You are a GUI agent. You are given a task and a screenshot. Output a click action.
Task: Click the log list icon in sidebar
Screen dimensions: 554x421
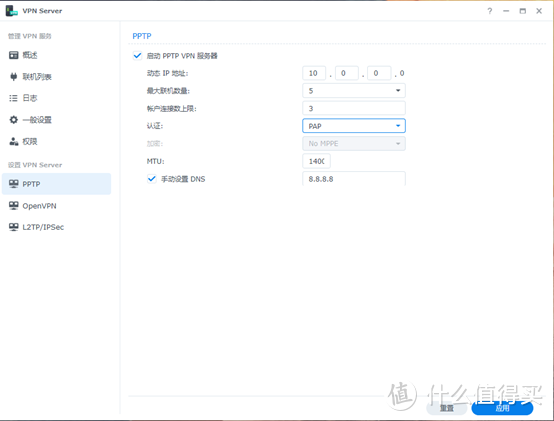13,98
